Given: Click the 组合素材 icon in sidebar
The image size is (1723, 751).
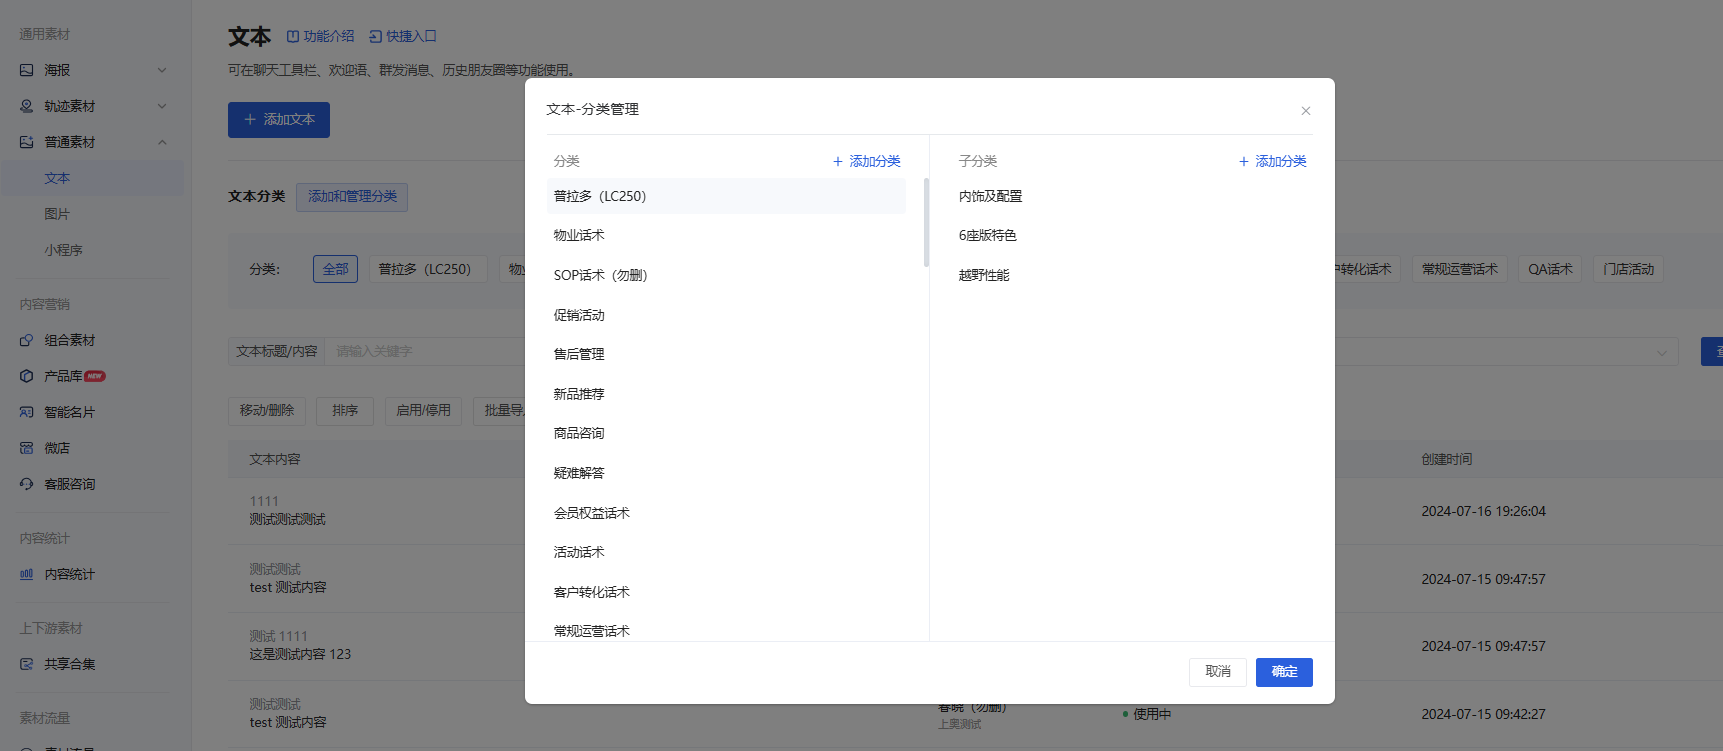Looking at the screenshot, I should 27,340.
